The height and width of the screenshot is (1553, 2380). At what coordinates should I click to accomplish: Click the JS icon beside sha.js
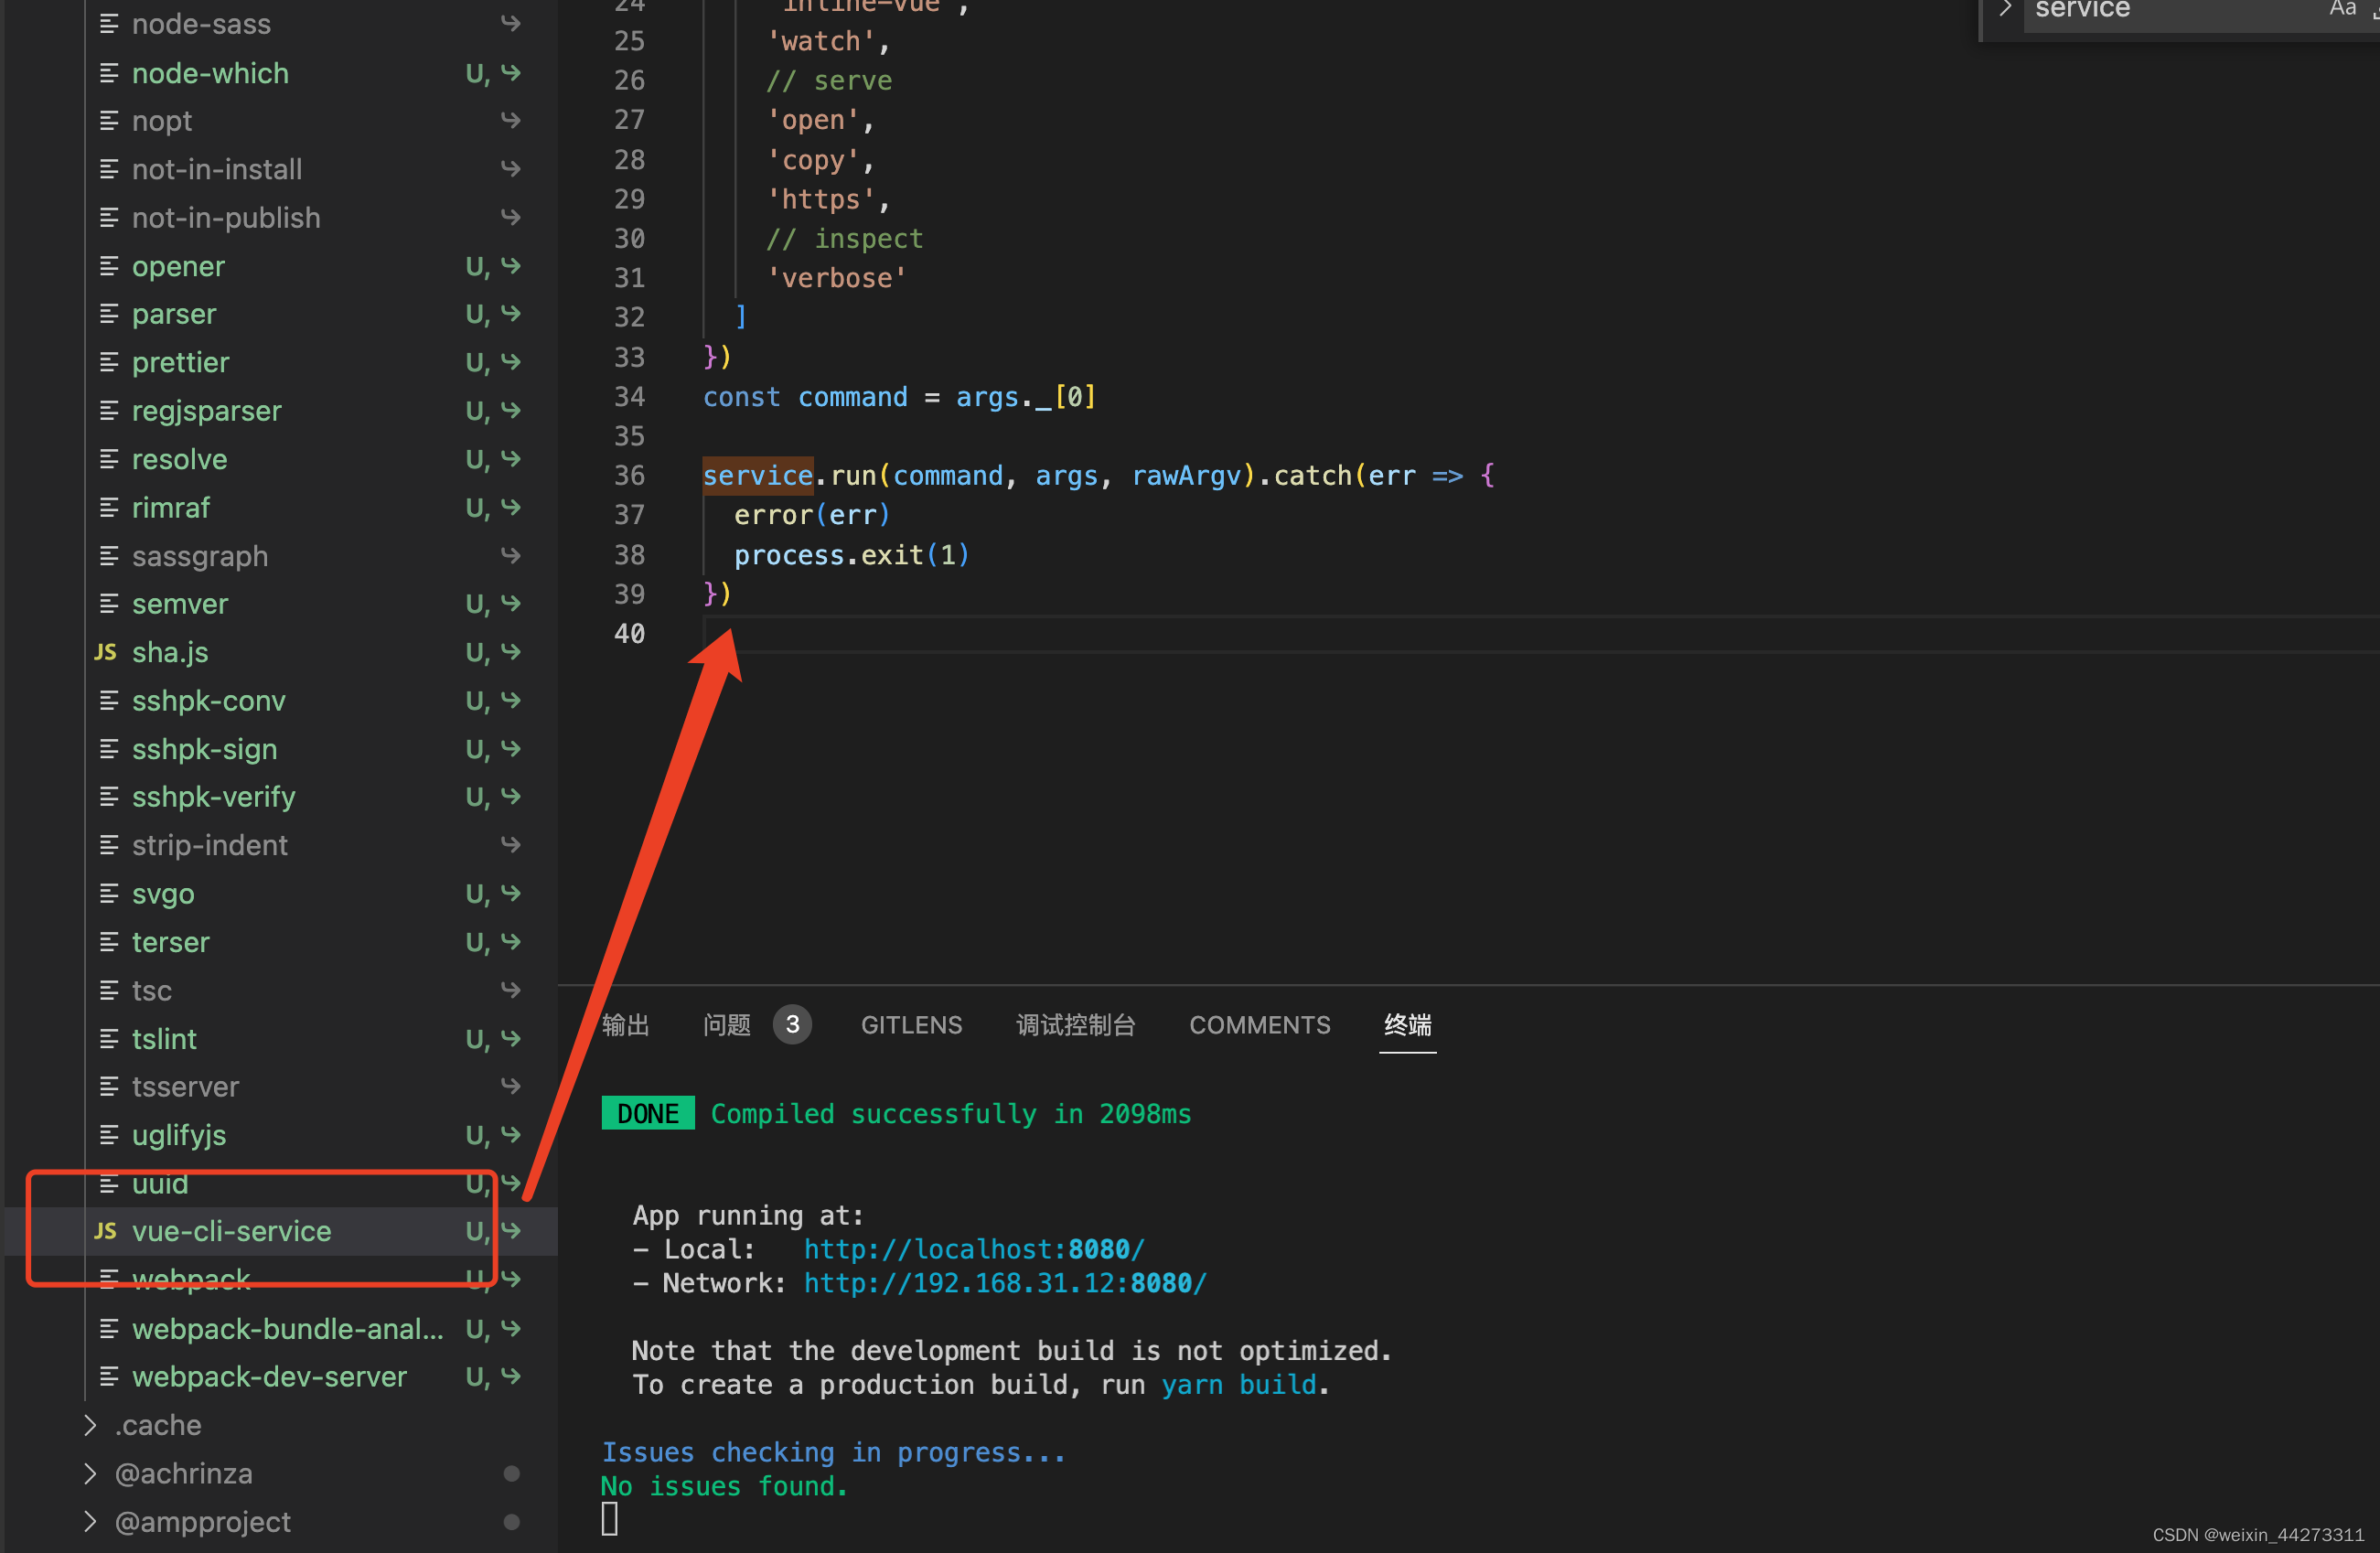coord(105,652)
